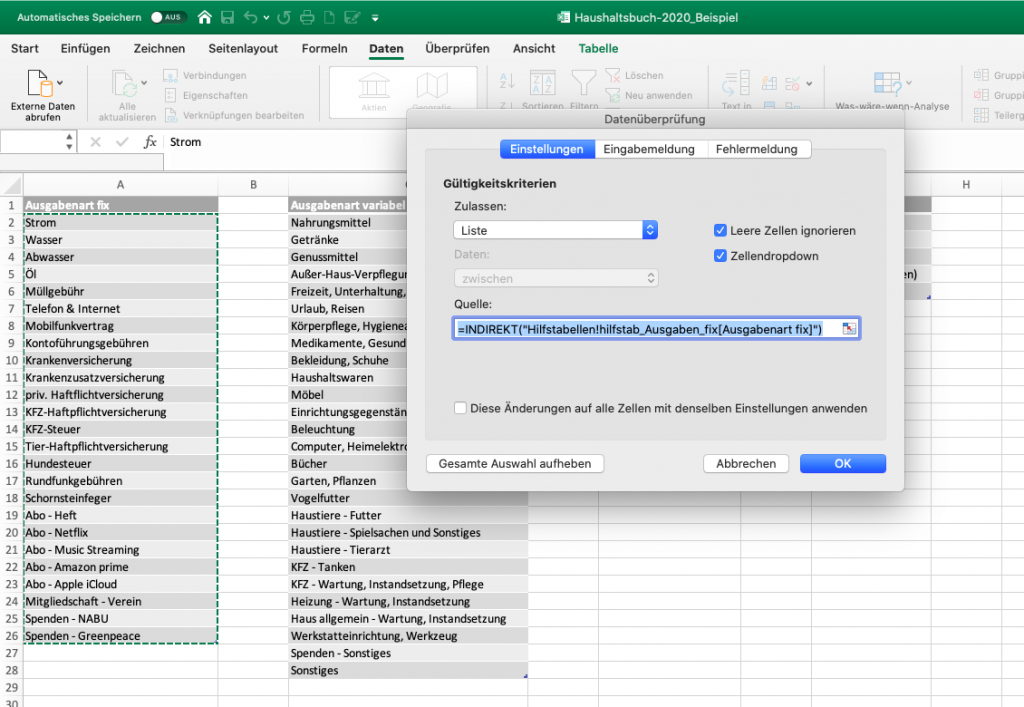The height and width of the screenshot is (707, 1024).
Task: Open the Start ribbon tab
Action: coord(25,48)
